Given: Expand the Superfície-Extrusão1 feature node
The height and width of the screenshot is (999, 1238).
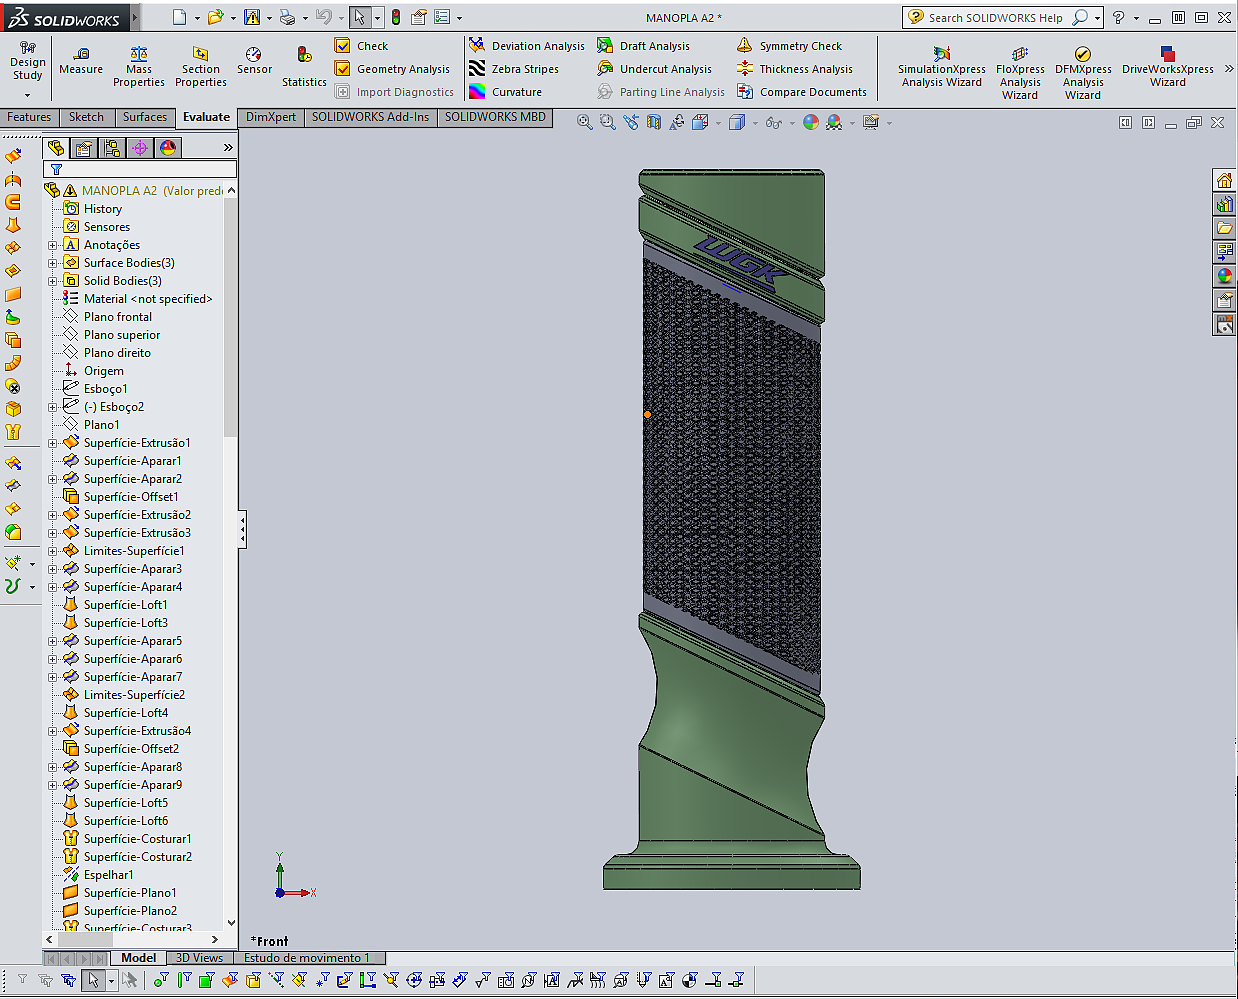Looking at the screenshot, I should click(x=53, y=443).
